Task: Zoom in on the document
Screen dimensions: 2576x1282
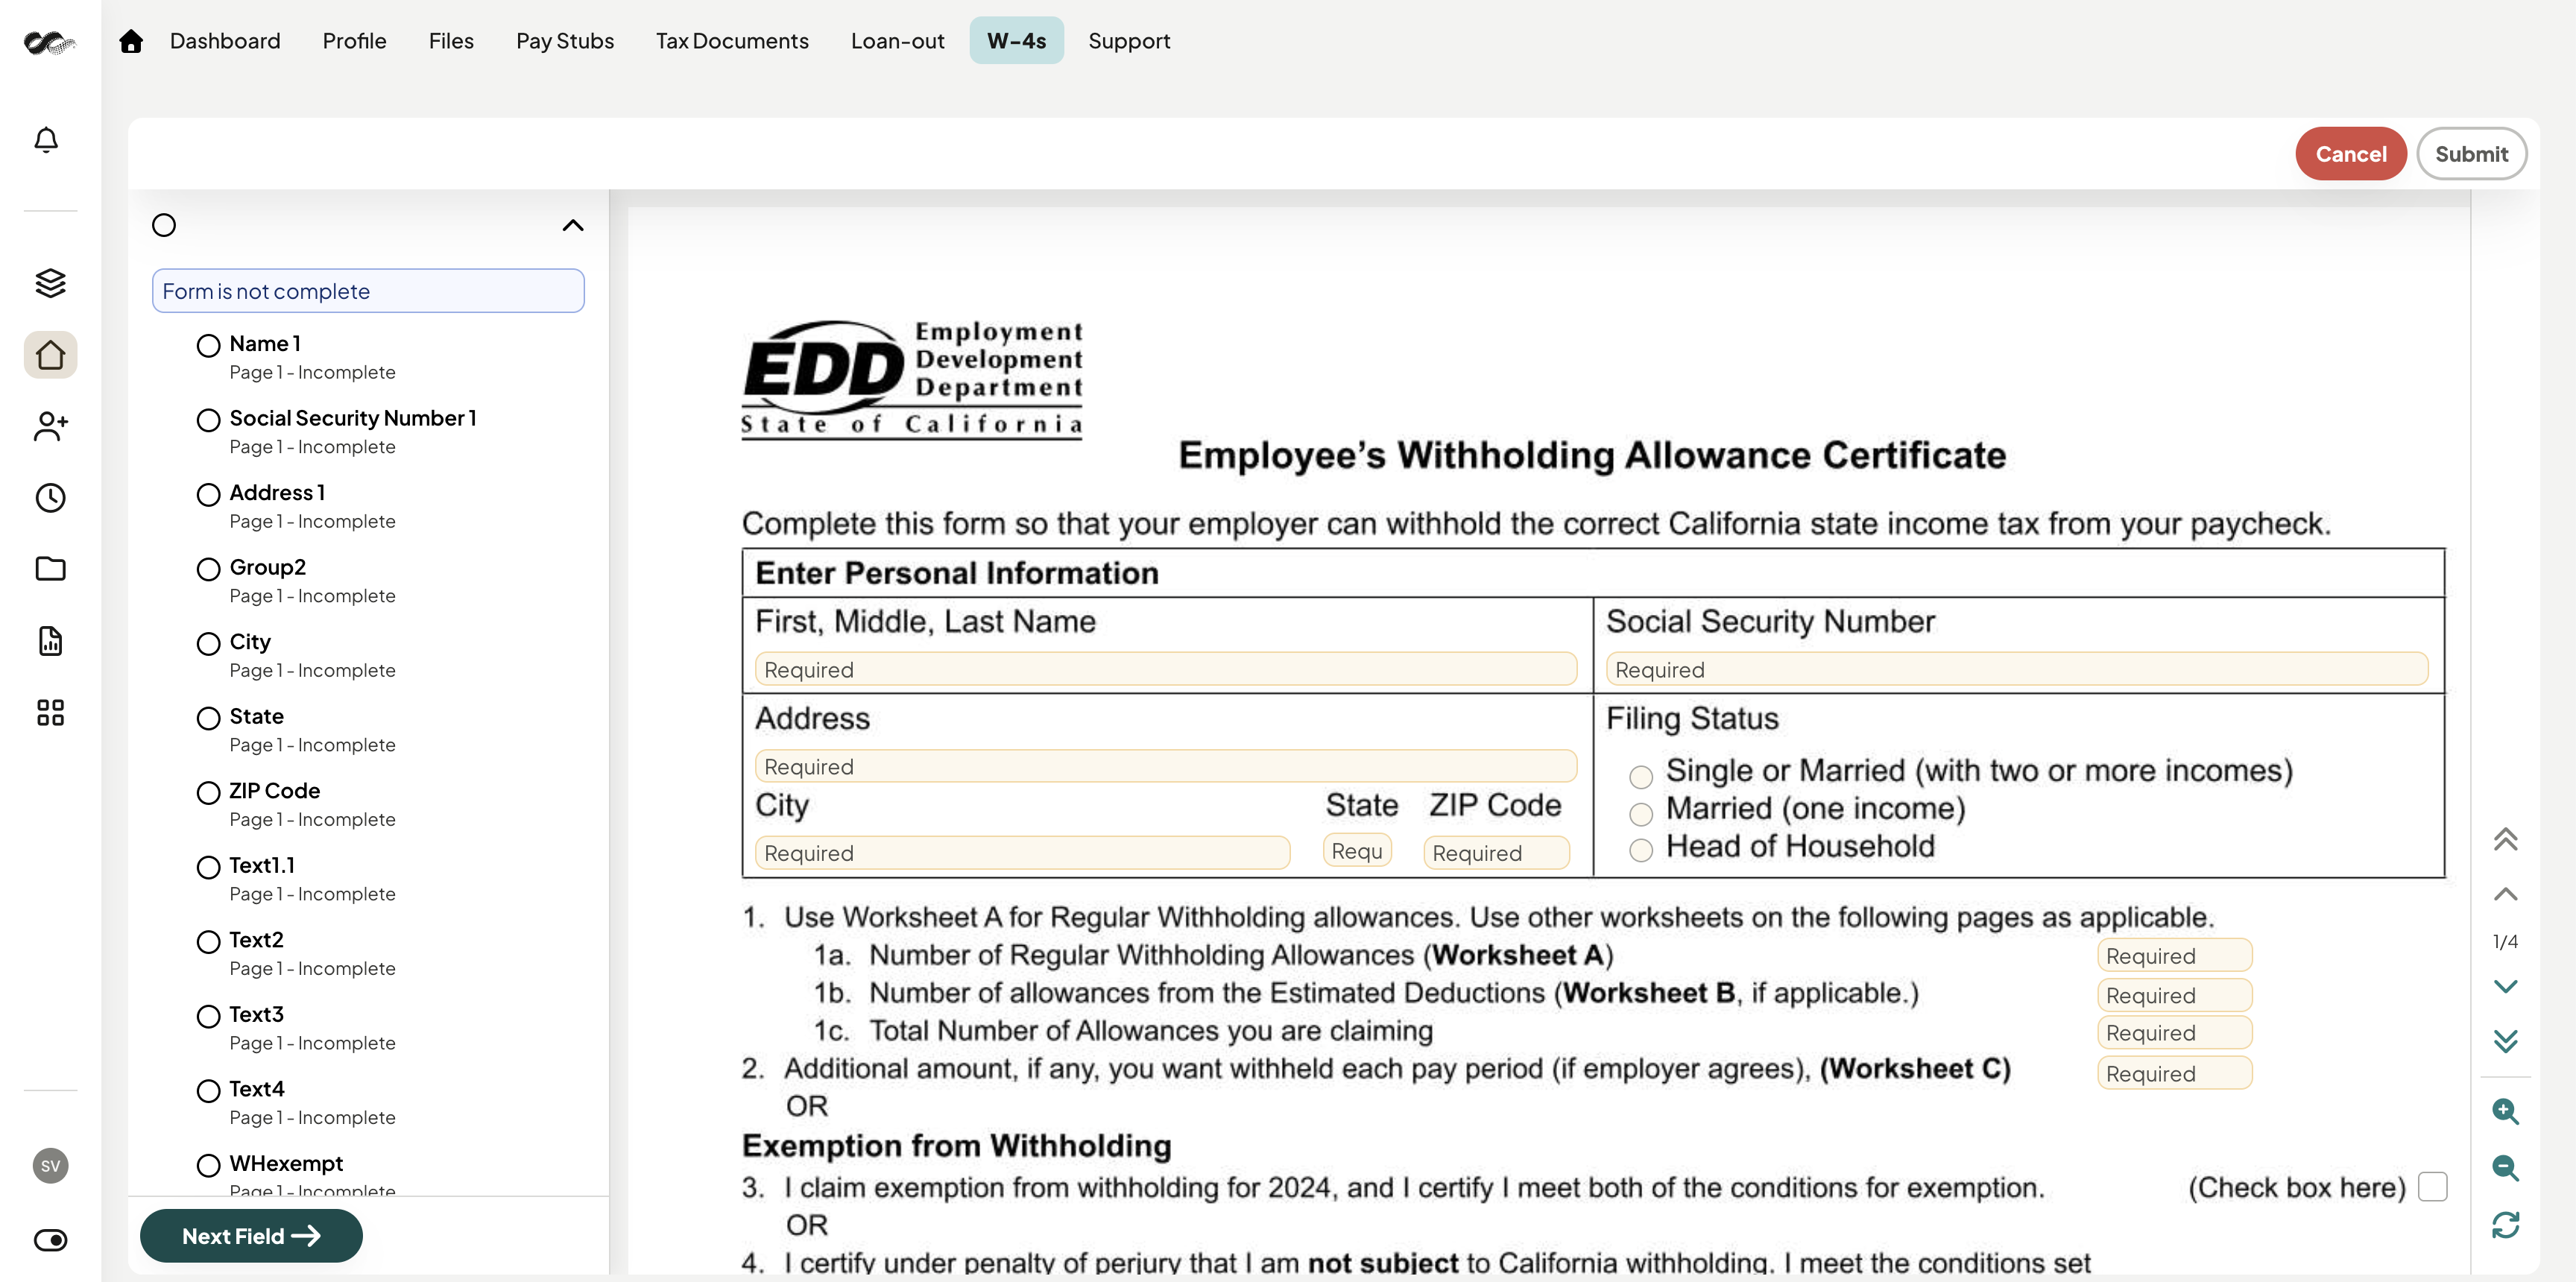Action: tap(2505, 1111)
